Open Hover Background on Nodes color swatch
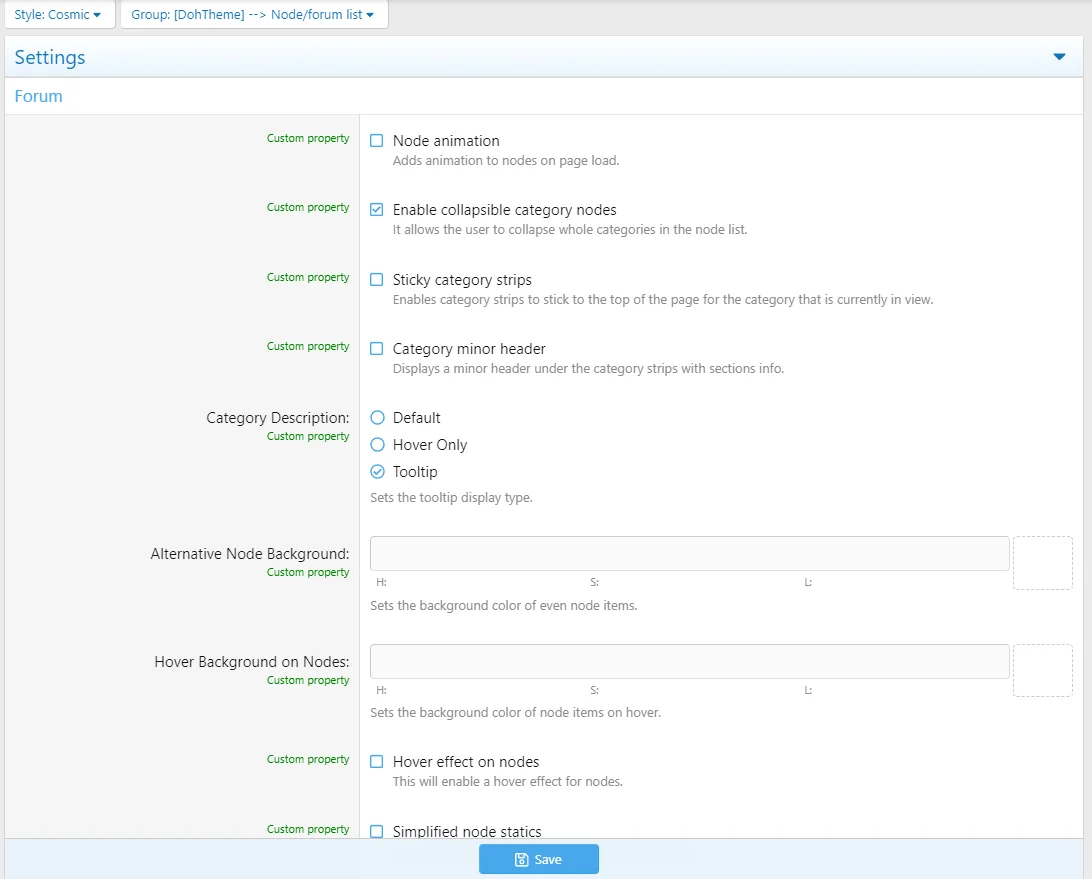 (1042, 671)
